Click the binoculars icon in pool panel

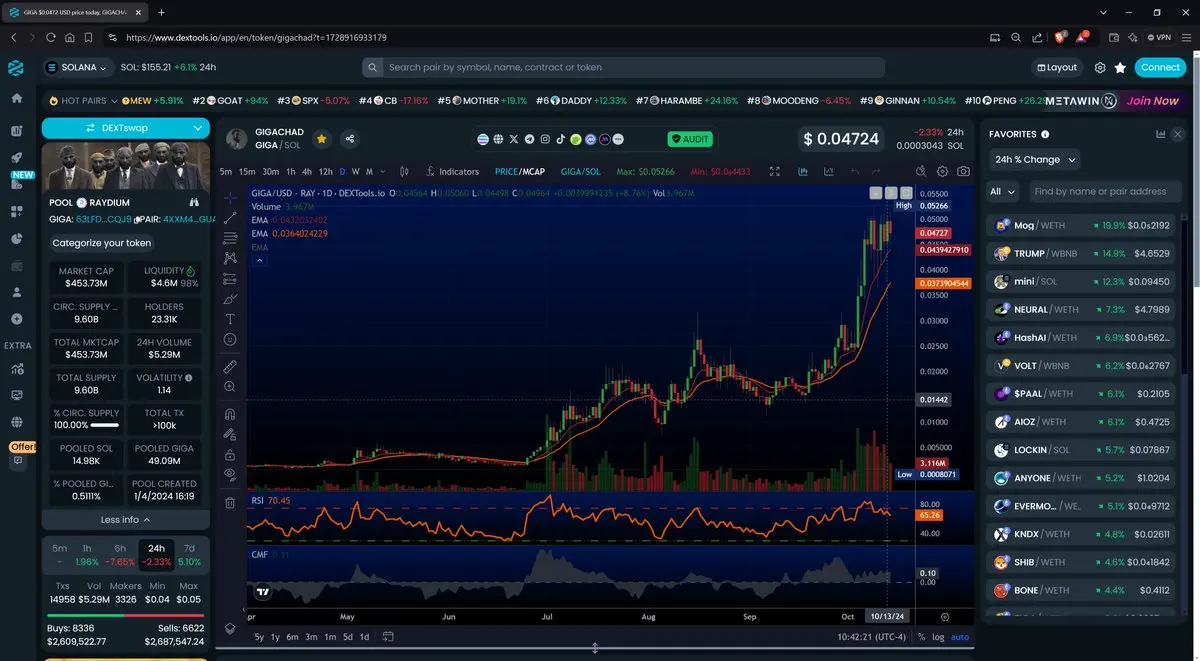(x=194, y=202)
